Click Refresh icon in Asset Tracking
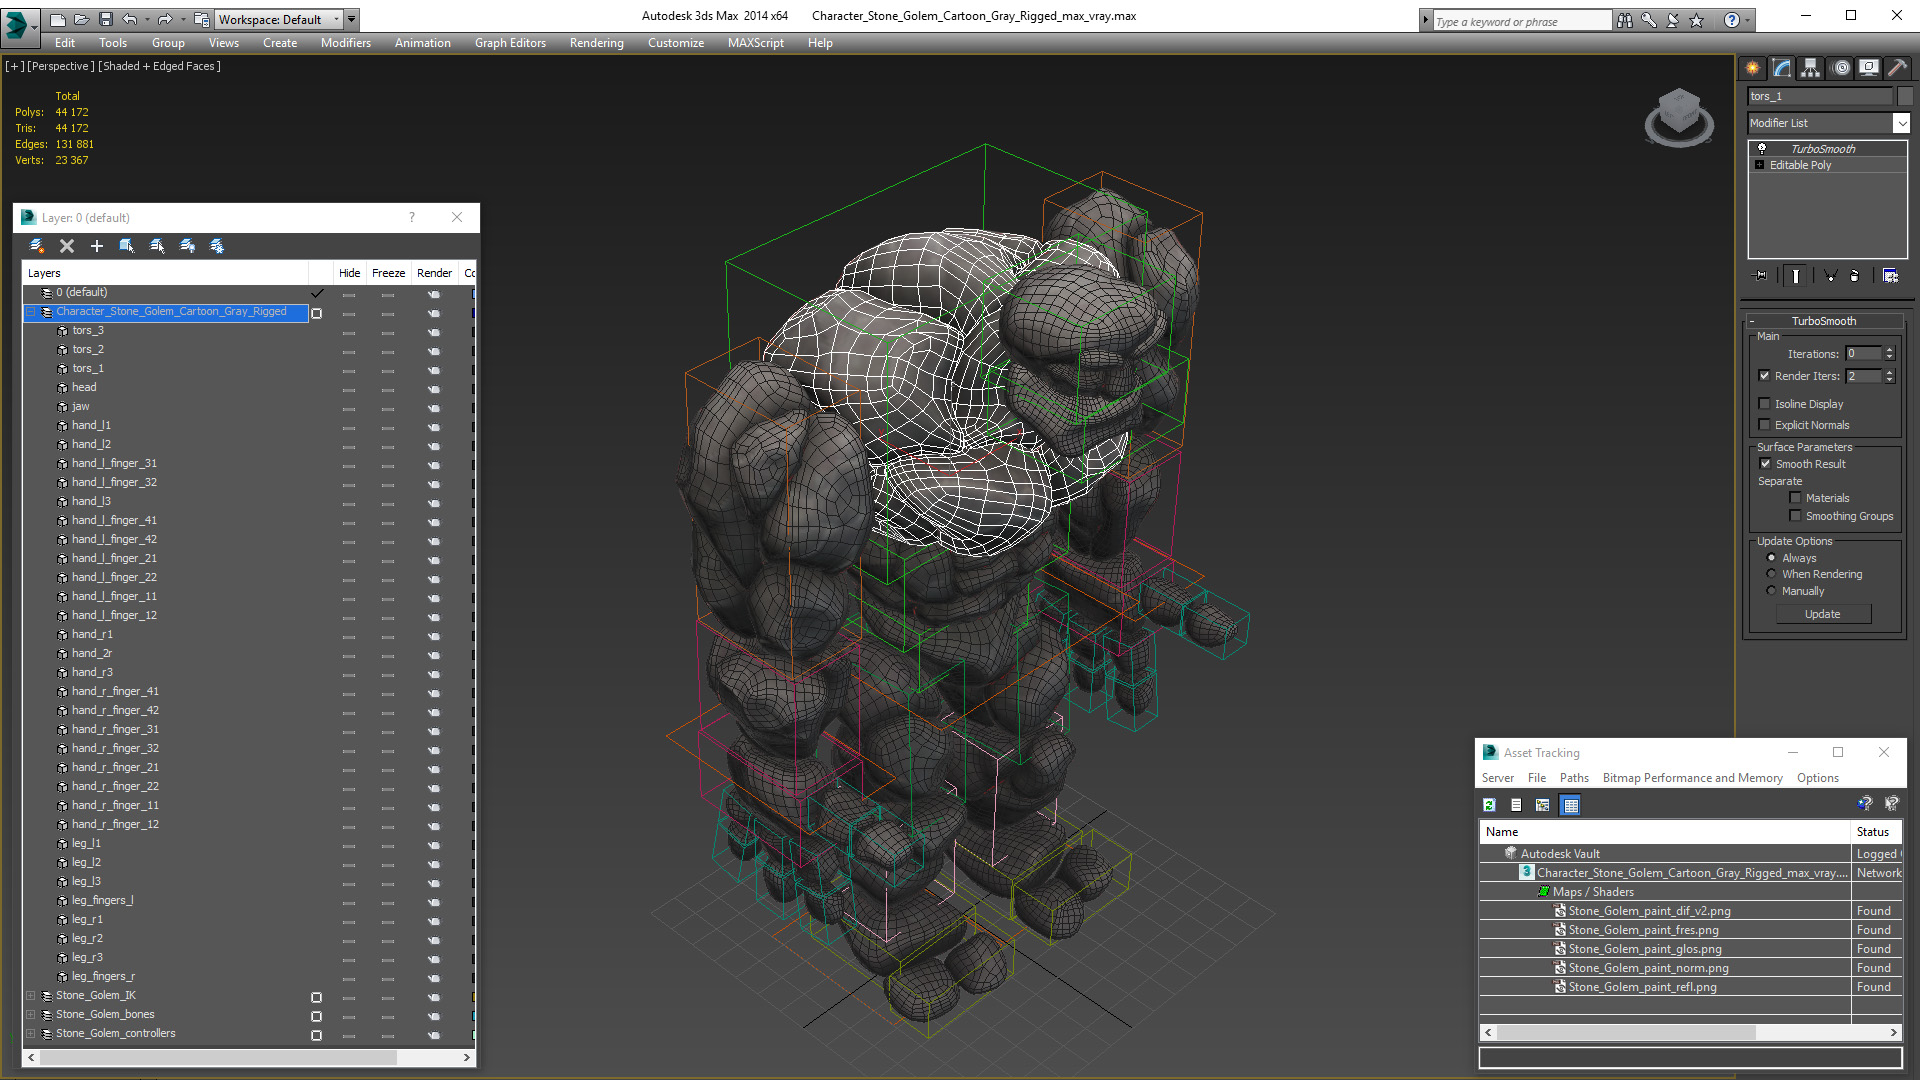Screen dimensions: 1920x1080 pyautogui.click(x=1489, y=805)
